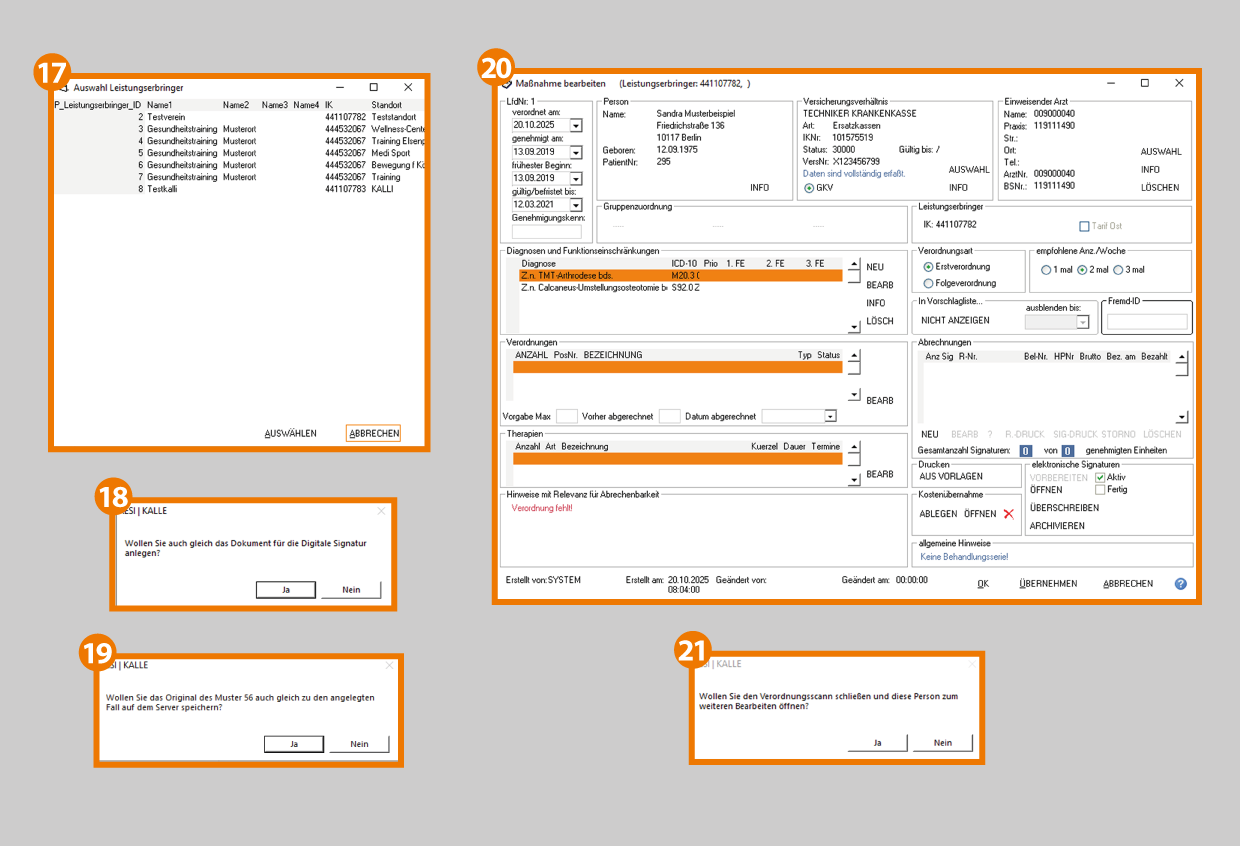
Task: Expand the gültig/befristet bis date picker
Action: click(576, 205)
